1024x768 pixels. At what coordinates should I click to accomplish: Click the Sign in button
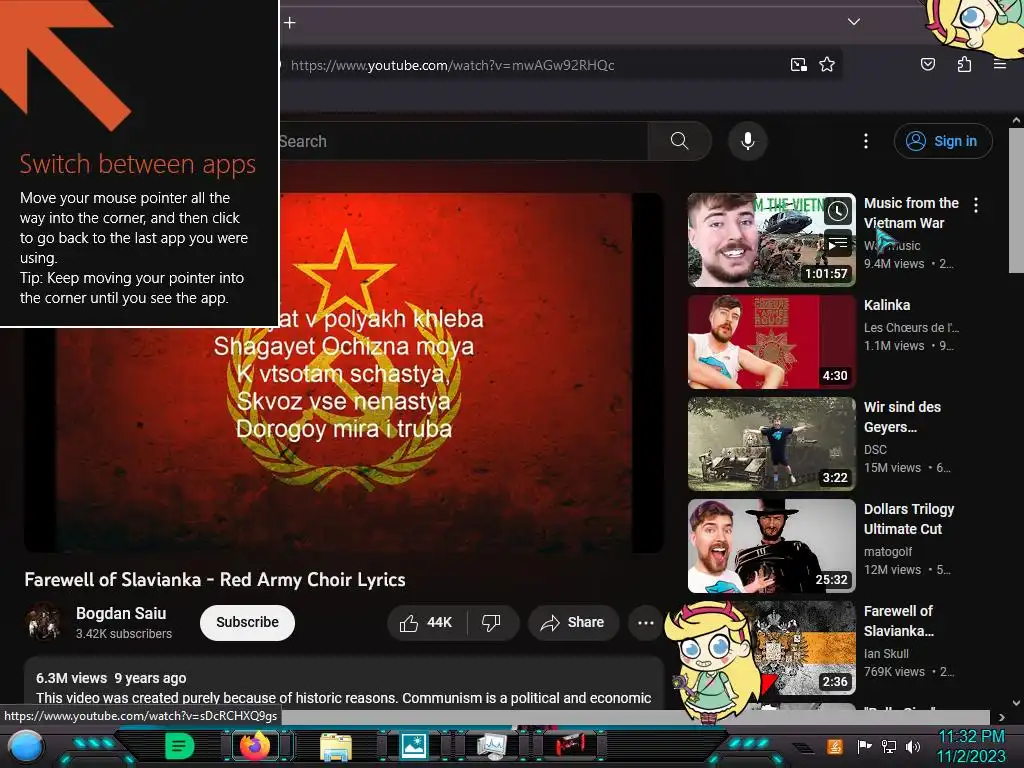pos(943,141)
